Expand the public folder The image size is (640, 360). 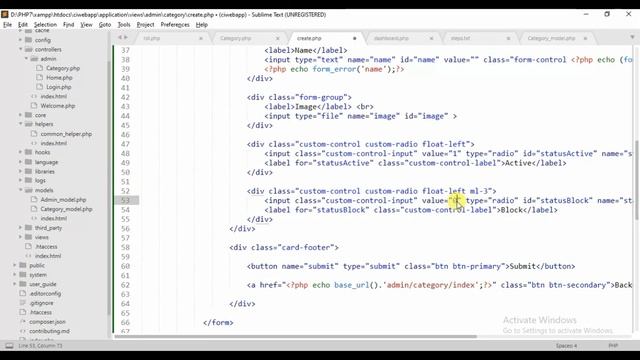(x=15, y=265)
